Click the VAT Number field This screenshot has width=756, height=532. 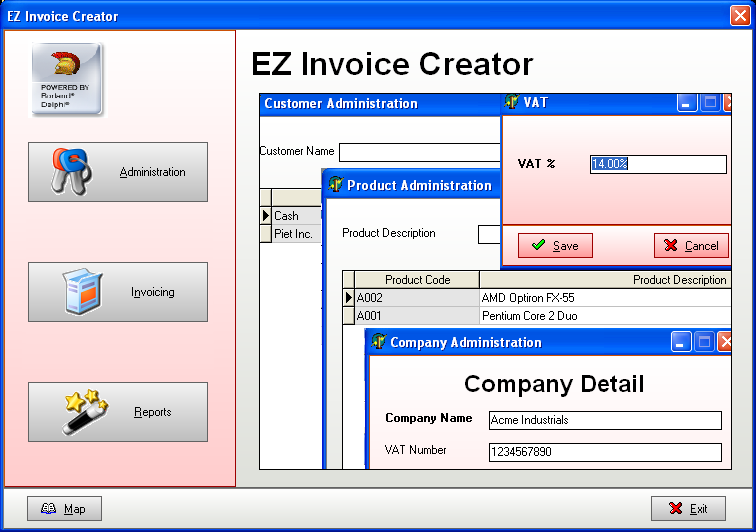[604, 452]
